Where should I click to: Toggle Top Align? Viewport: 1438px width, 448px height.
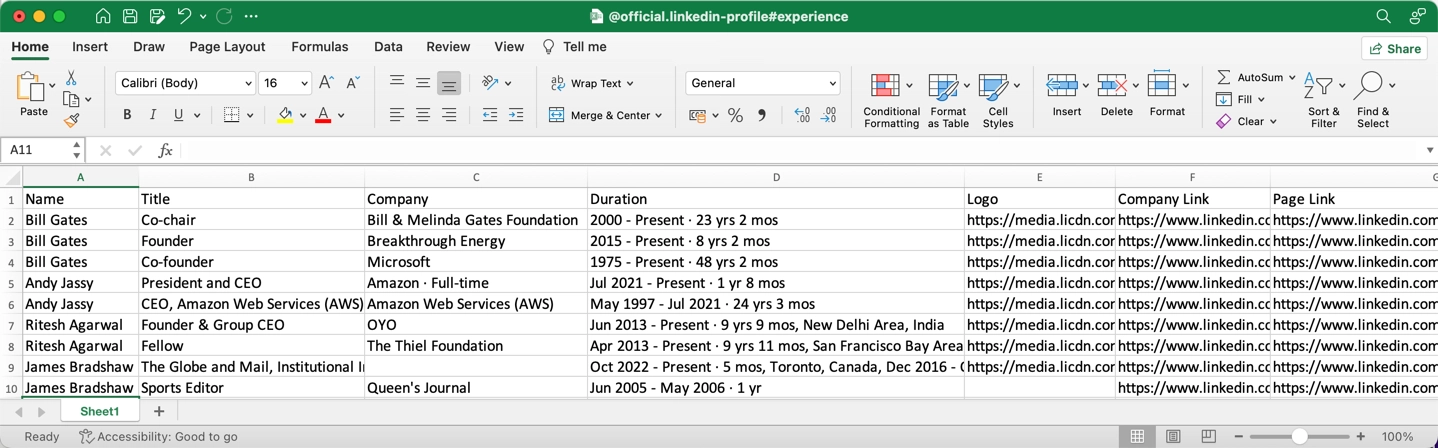(397, 83)
